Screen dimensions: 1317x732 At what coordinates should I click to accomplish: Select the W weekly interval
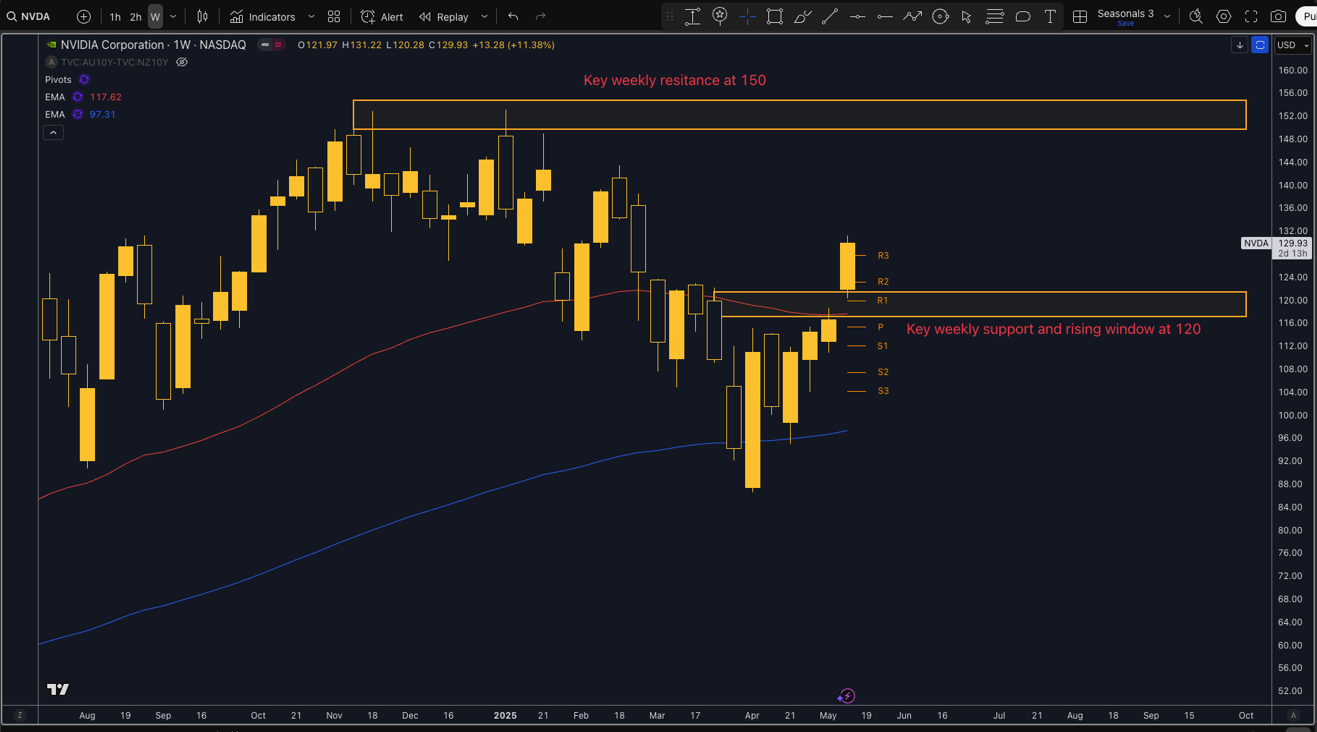click(155, 16)
